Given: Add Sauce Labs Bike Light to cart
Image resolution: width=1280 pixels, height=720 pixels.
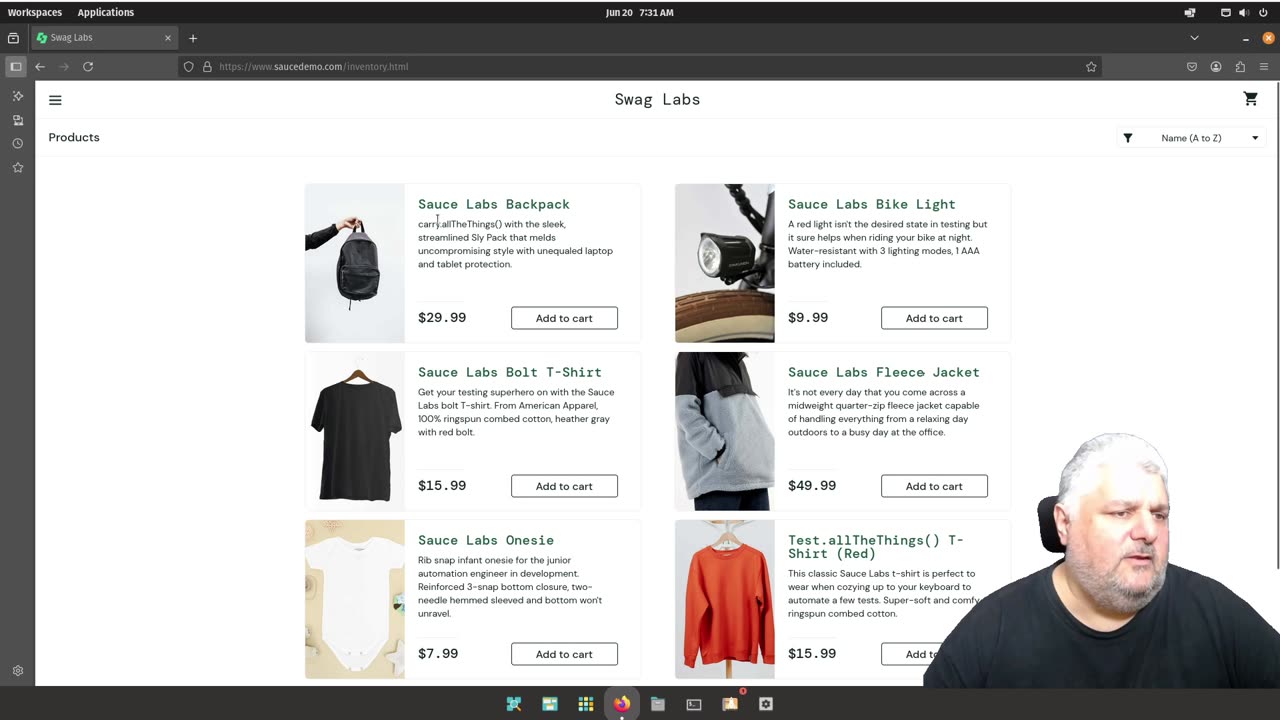Looking at the screenshot, I should pyautogui.click(x=934, y=318).
